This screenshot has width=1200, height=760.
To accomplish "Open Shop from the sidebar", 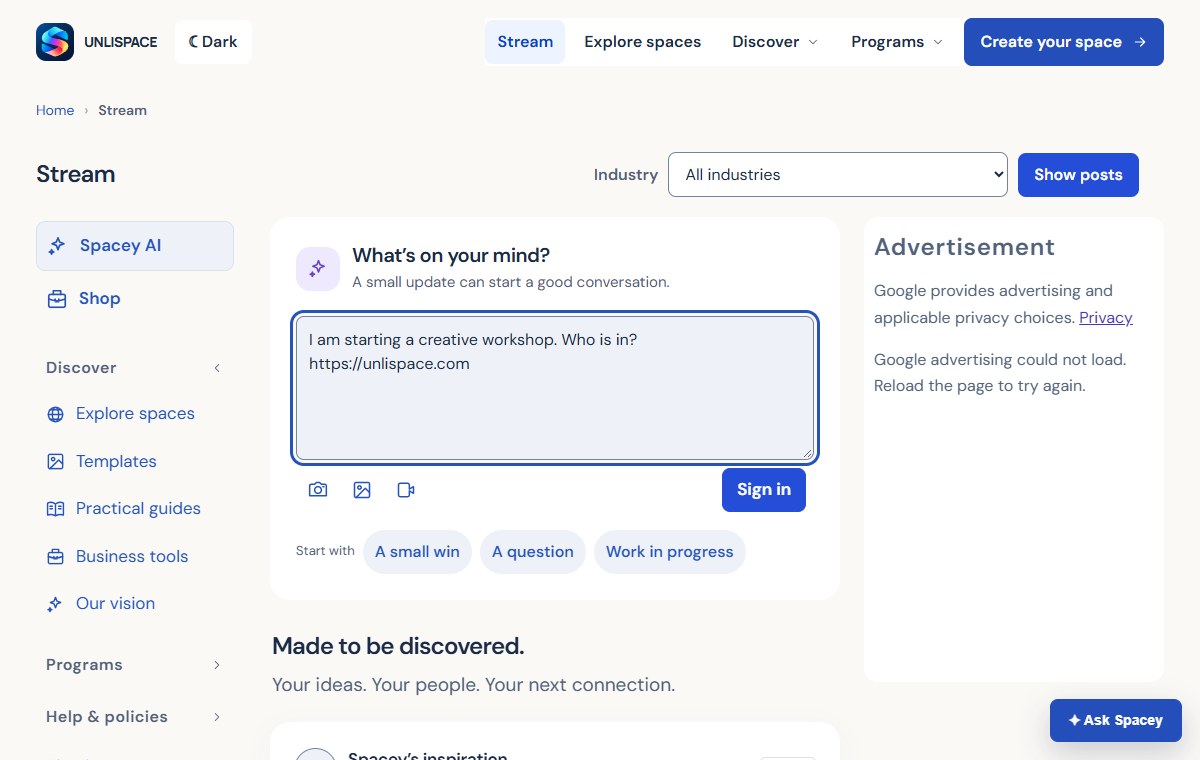I will click(x=135, y=299).
